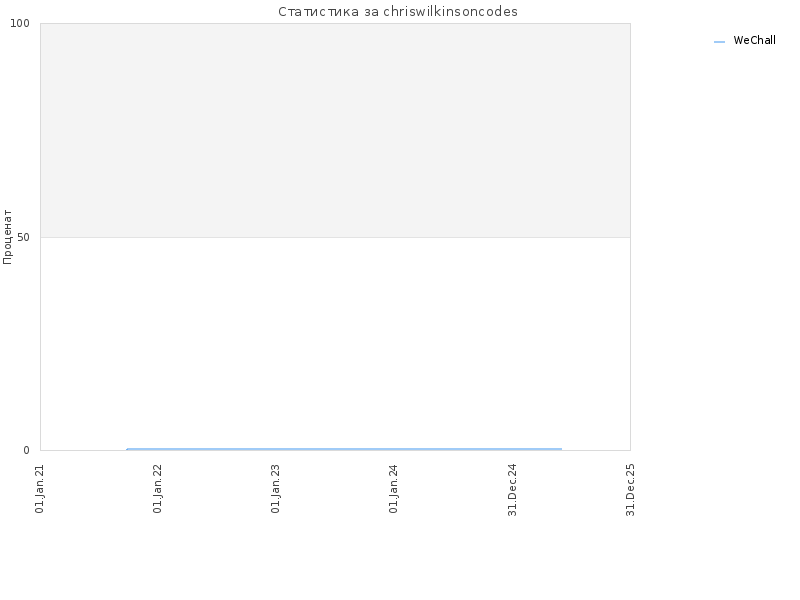The image size is (800, 600).
Task: Click the 31.Dec.24 x-axis date label
Action: pos(512,490)
